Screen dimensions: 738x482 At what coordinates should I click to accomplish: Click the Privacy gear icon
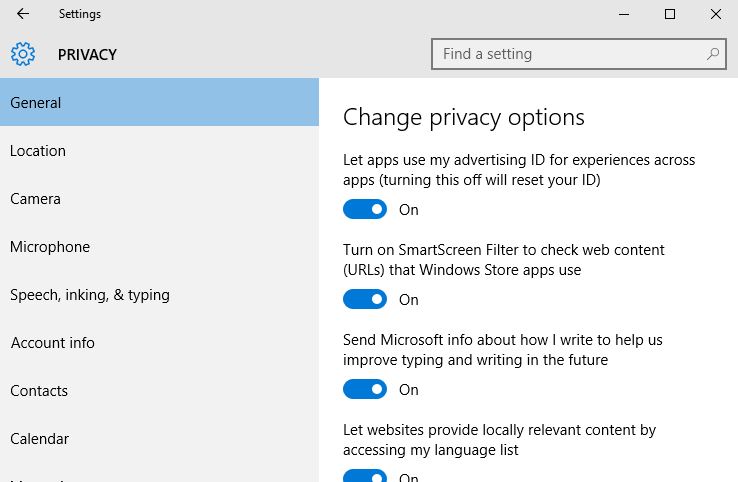point(23,54)
